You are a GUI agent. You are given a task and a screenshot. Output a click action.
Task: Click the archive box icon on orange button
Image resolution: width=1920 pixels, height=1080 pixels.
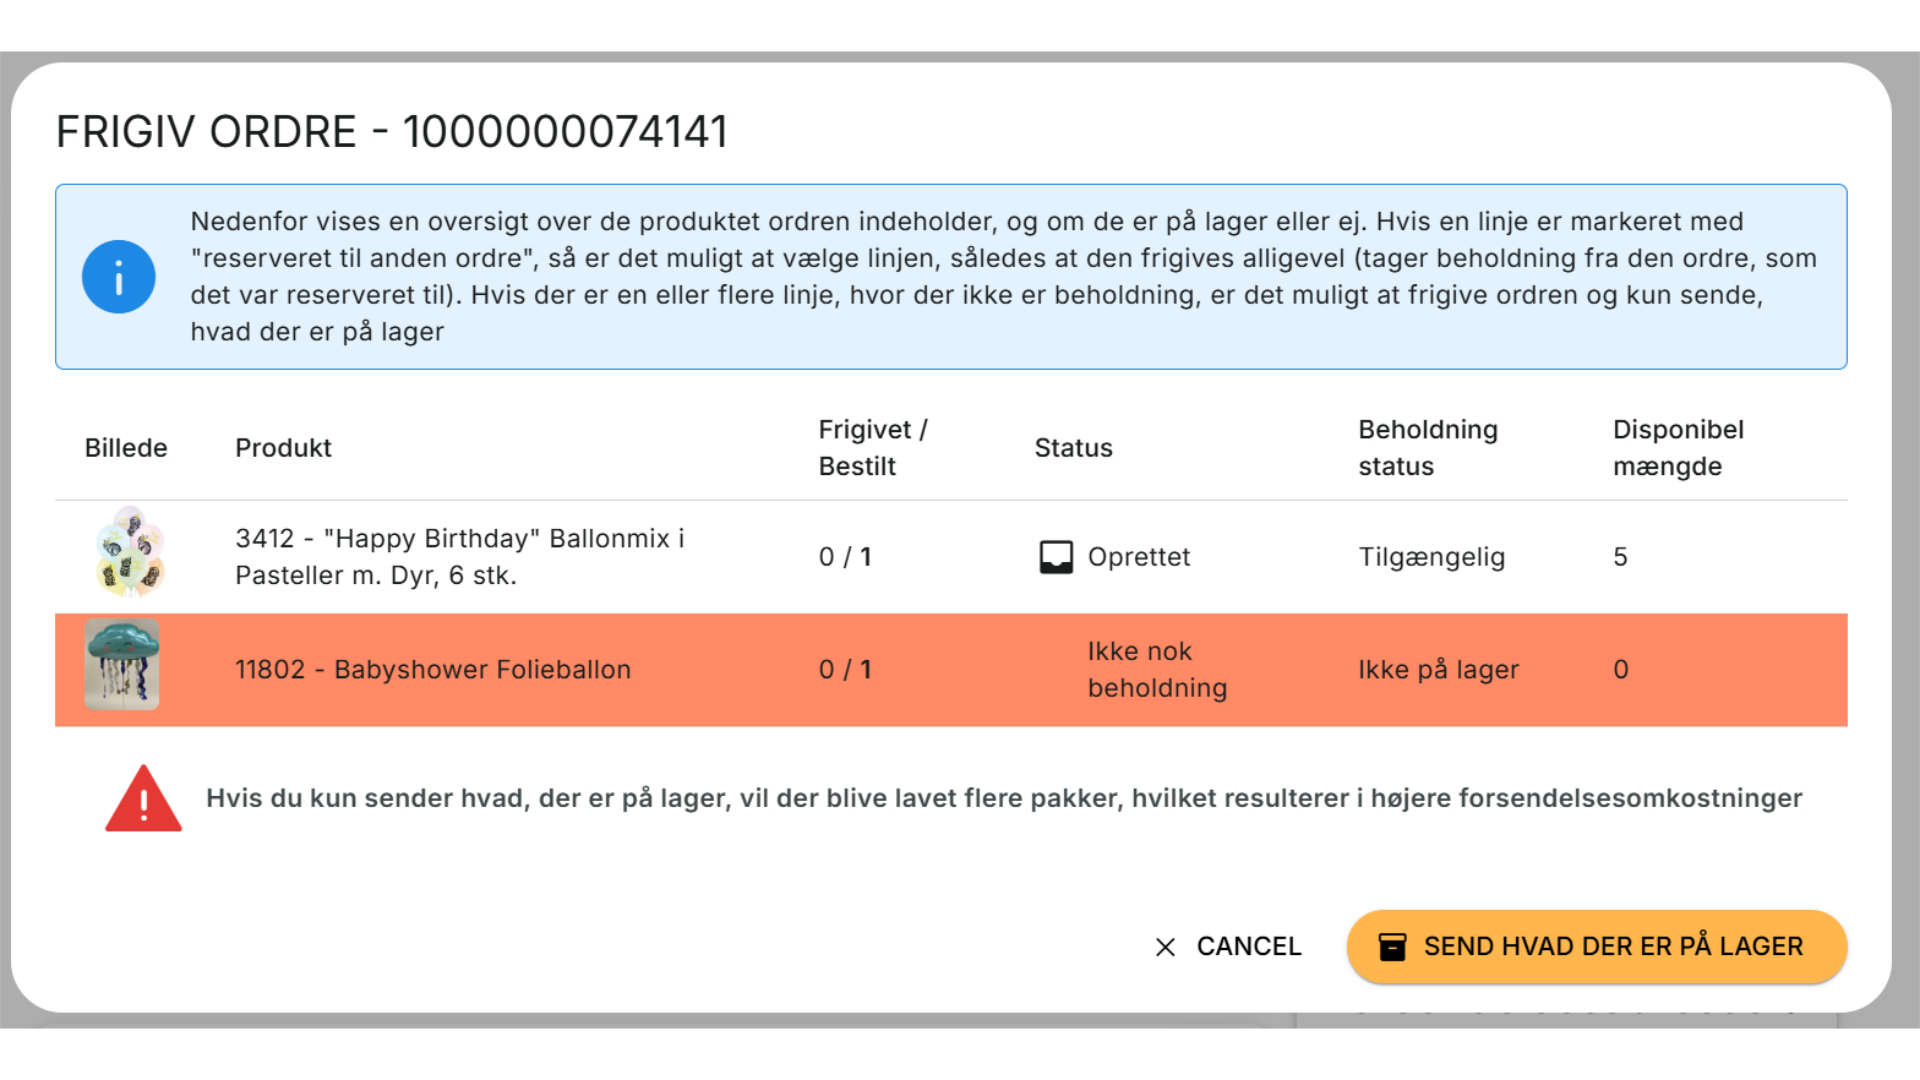[x=1392, y=947]
